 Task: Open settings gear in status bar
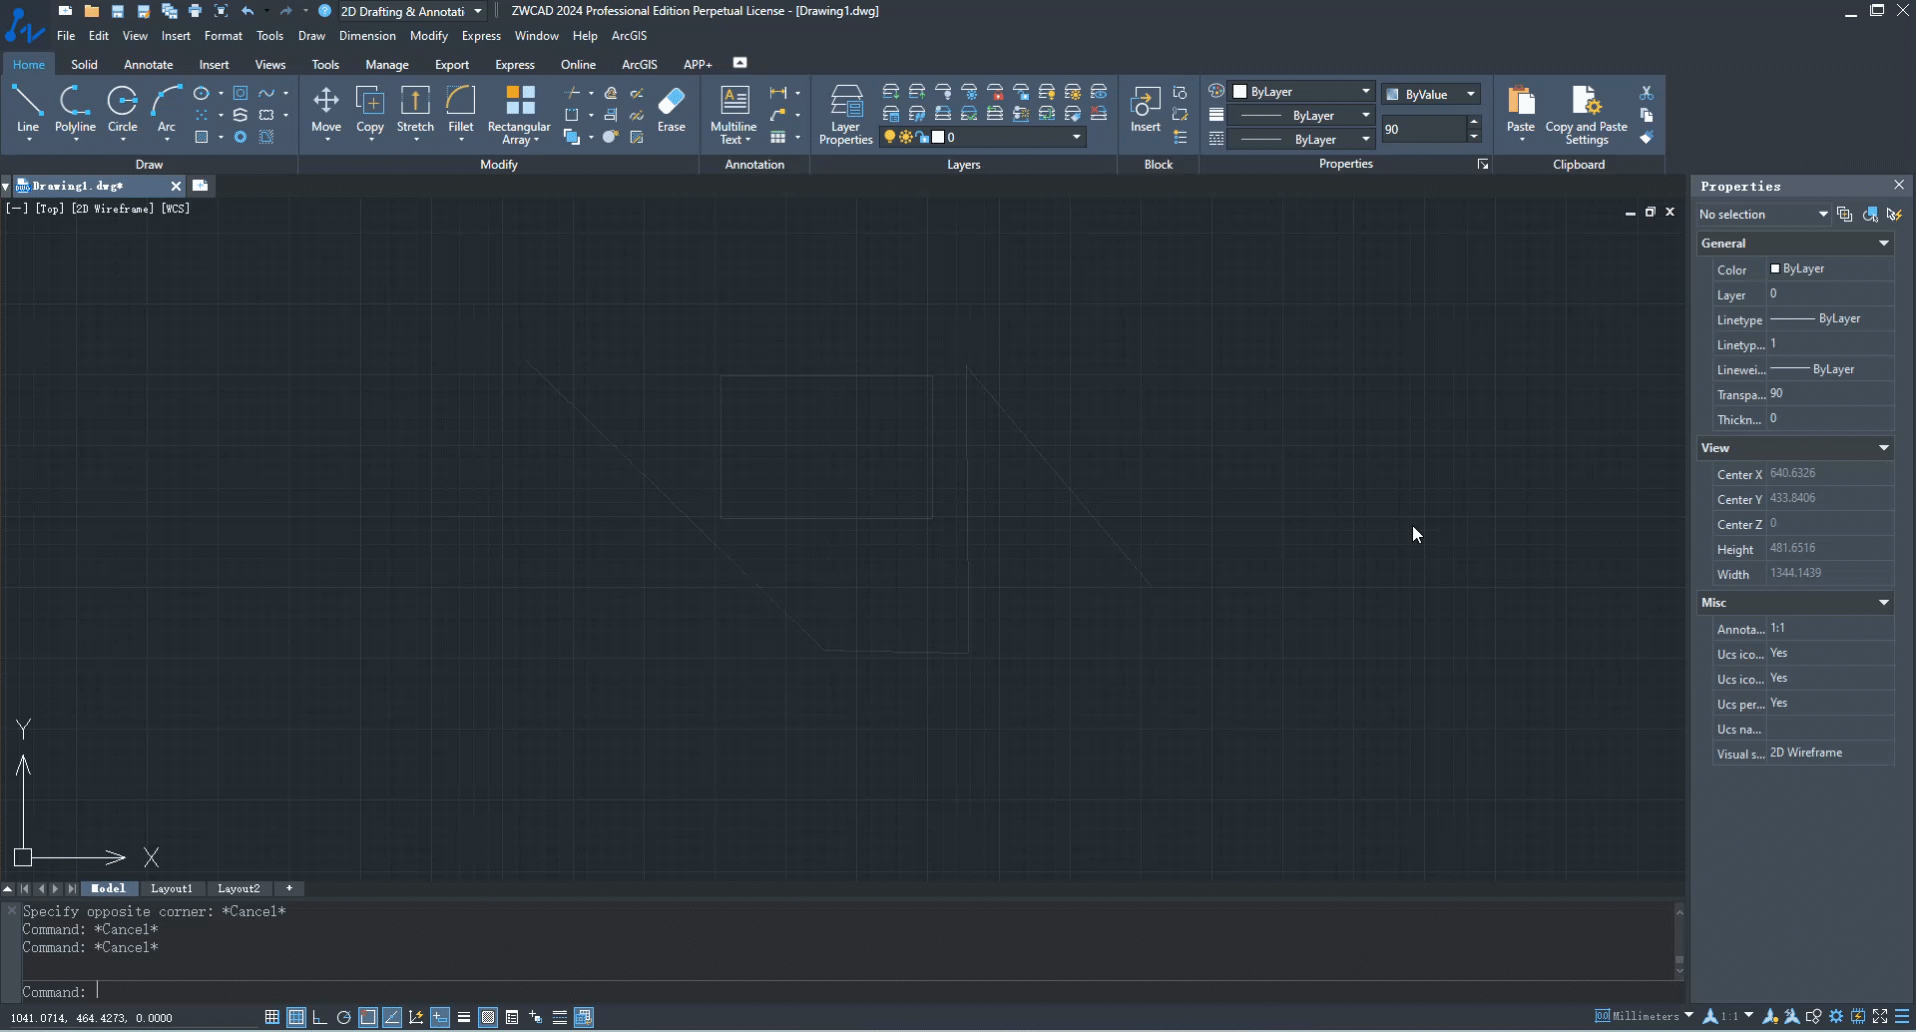tap(1836, 1016)
